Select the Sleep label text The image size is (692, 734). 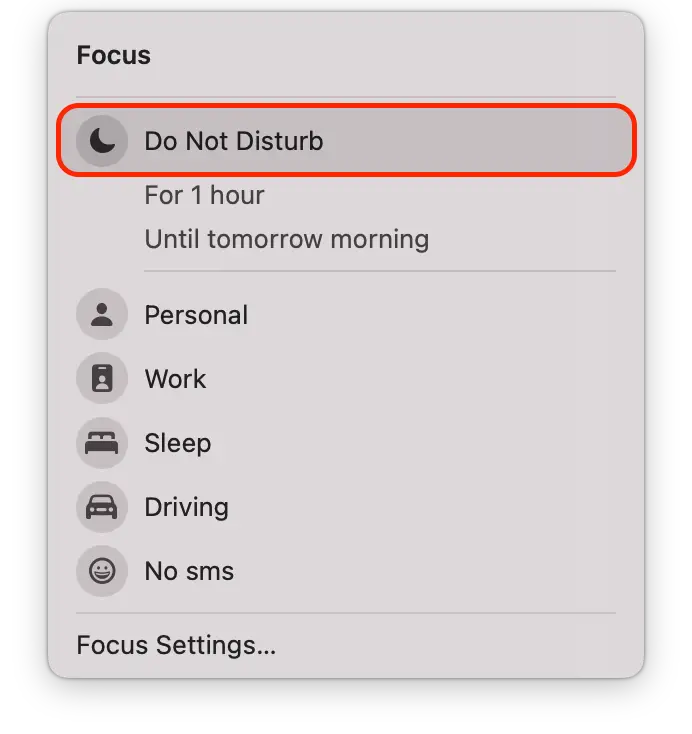click(x=178, y=443)
